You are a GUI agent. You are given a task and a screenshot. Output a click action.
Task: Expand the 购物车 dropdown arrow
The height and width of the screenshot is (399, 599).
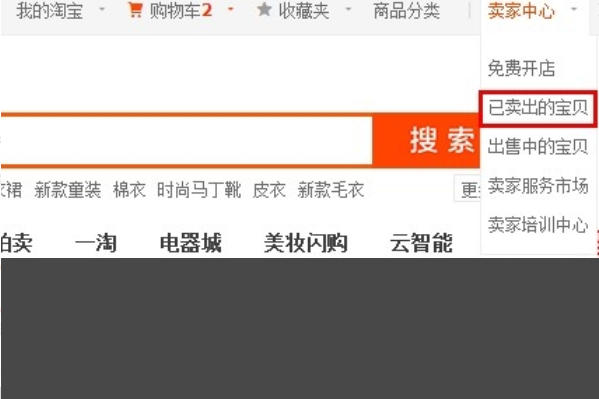pos(231,8)
